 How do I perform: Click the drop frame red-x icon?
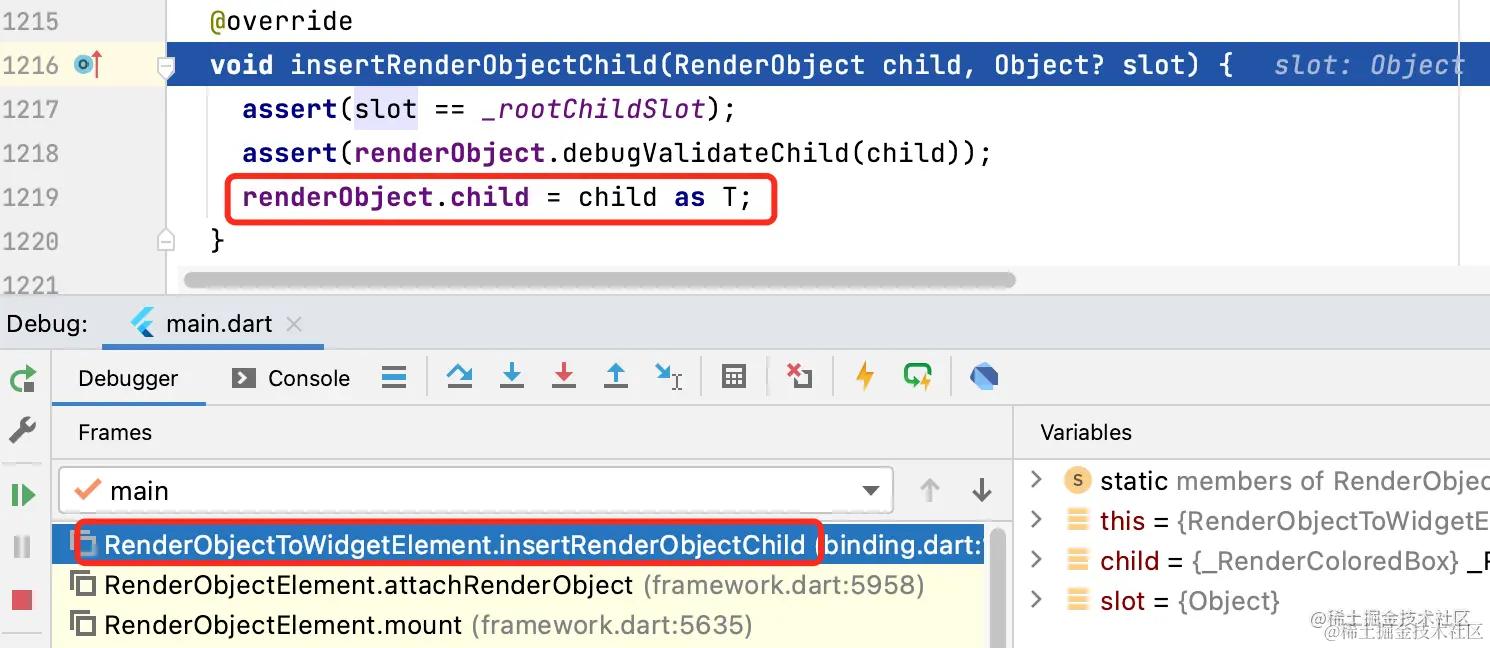click(799, 376)
